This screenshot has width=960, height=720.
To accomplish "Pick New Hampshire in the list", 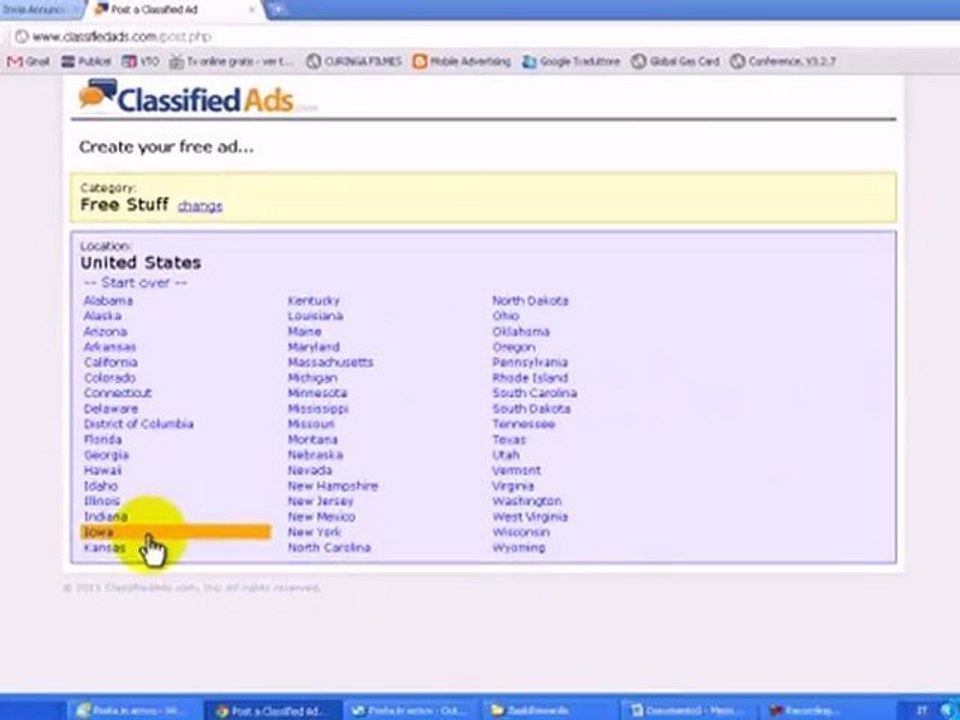I will pyautogui.click(x=333, y=486).
